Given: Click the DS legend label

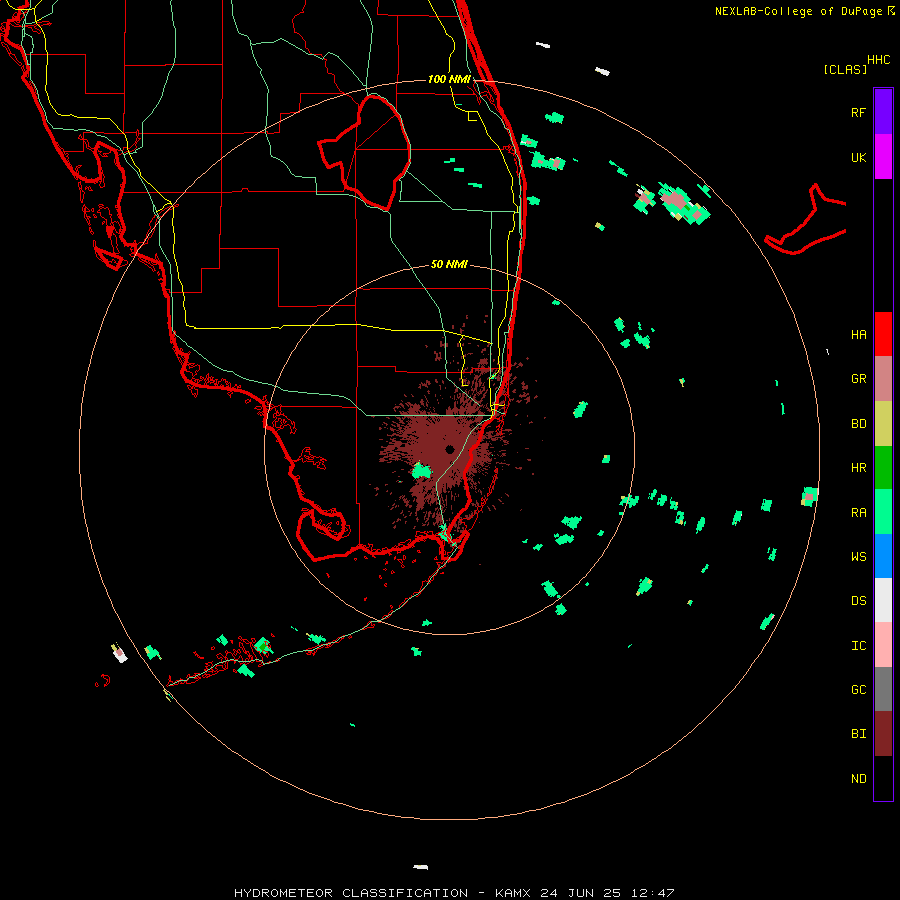Looking at the screenshot, I should pos(858,601).
